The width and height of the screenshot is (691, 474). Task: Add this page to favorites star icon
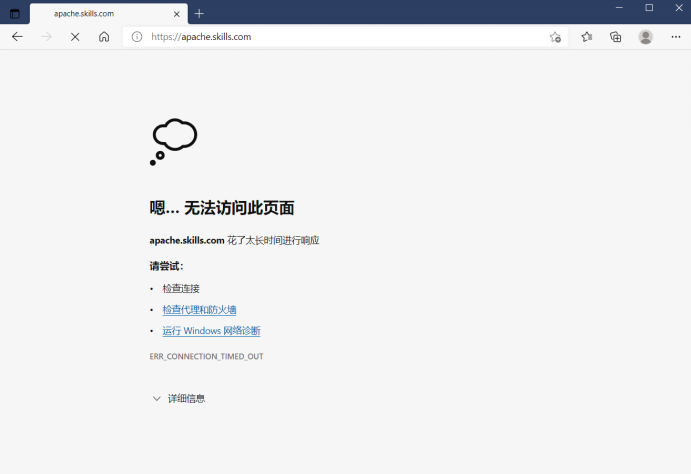tap(555, 37)
